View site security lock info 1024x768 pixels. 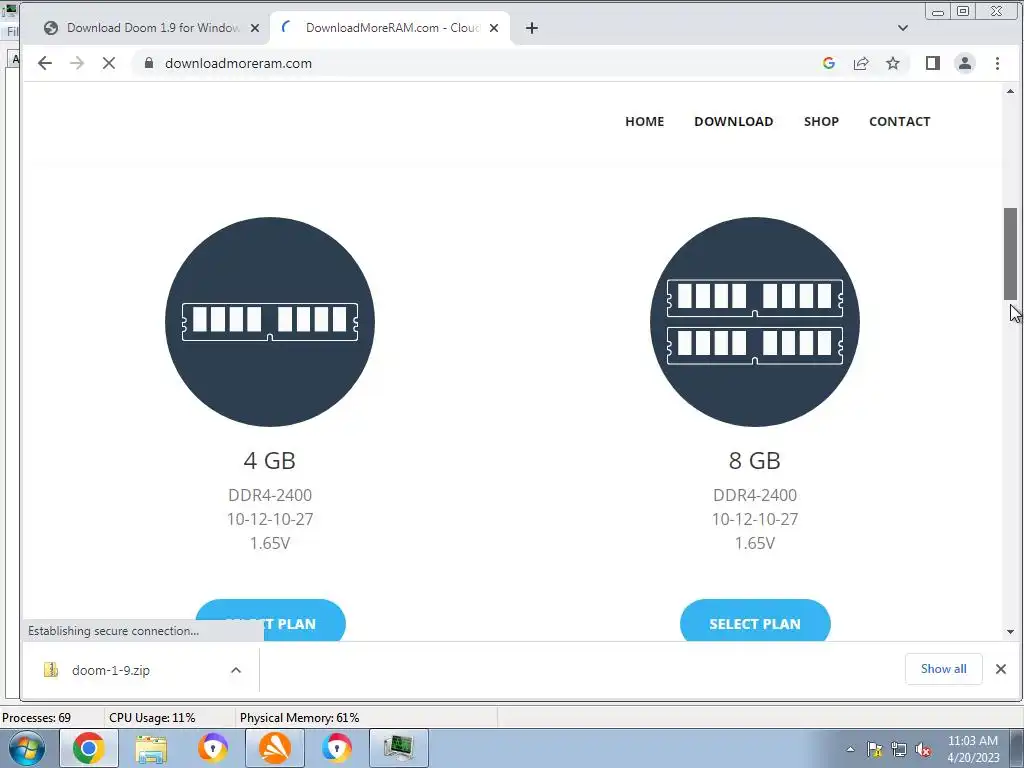pos(149,63)
